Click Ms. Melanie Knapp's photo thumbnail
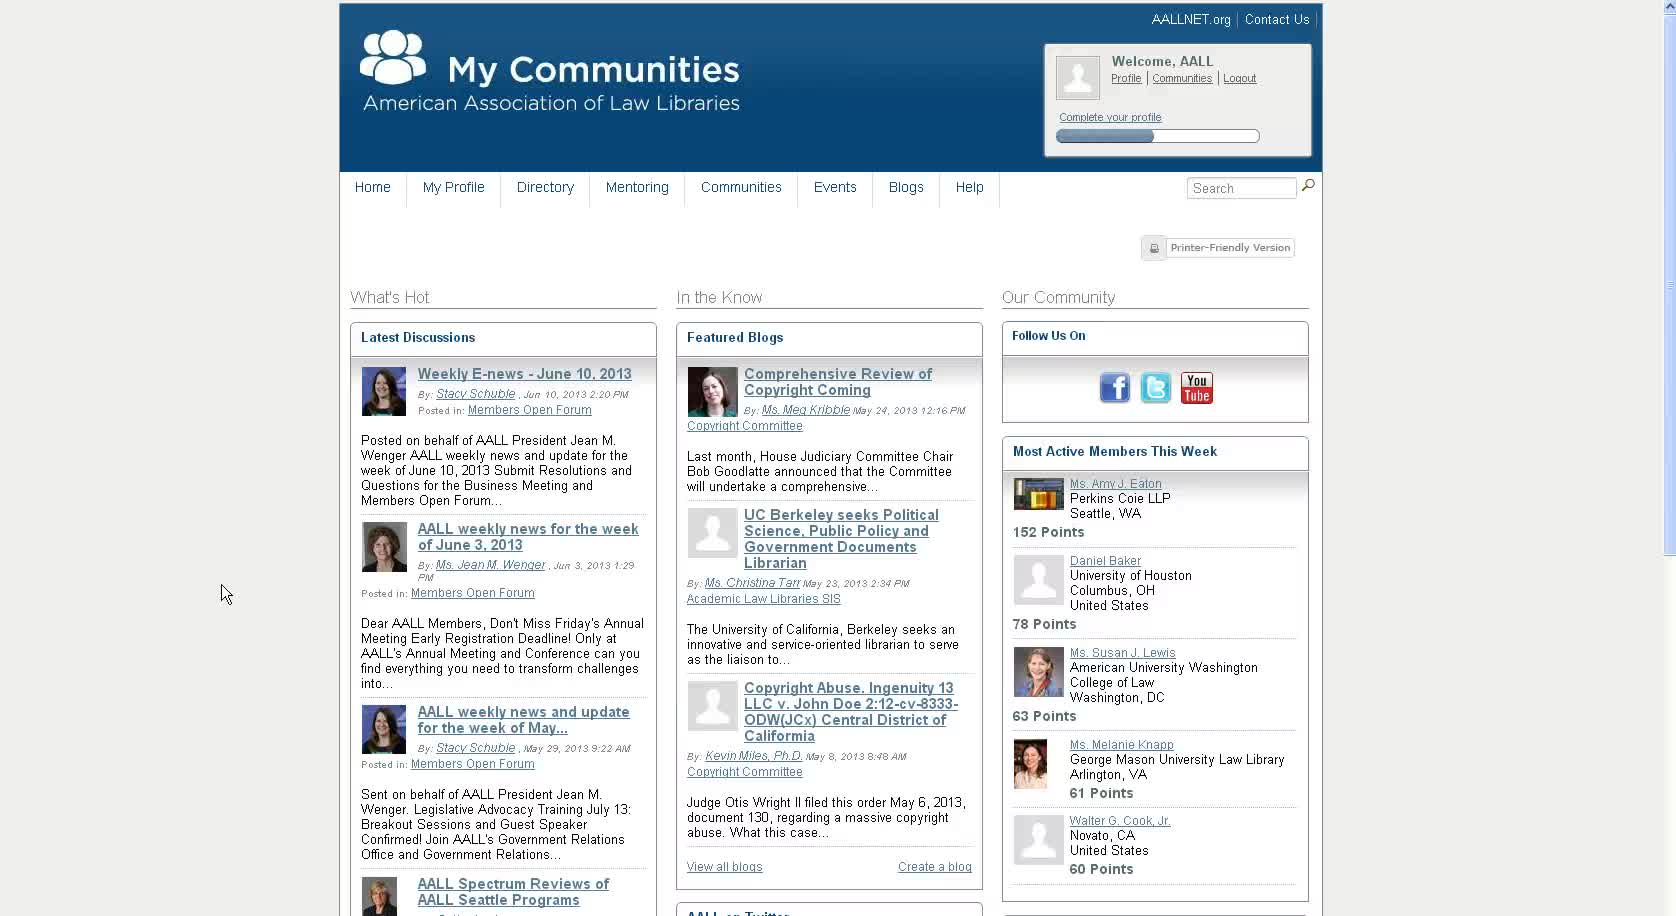Screen dimensions: 1676x916 click(1031, 764)
